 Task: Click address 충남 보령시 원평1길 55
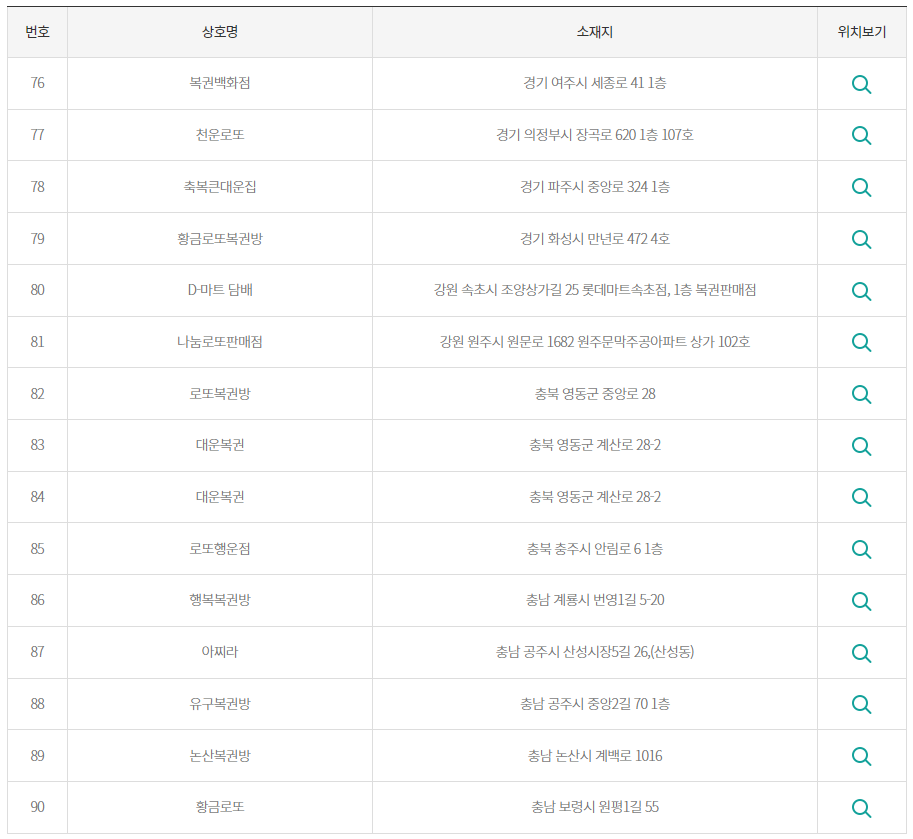[594, 806]
